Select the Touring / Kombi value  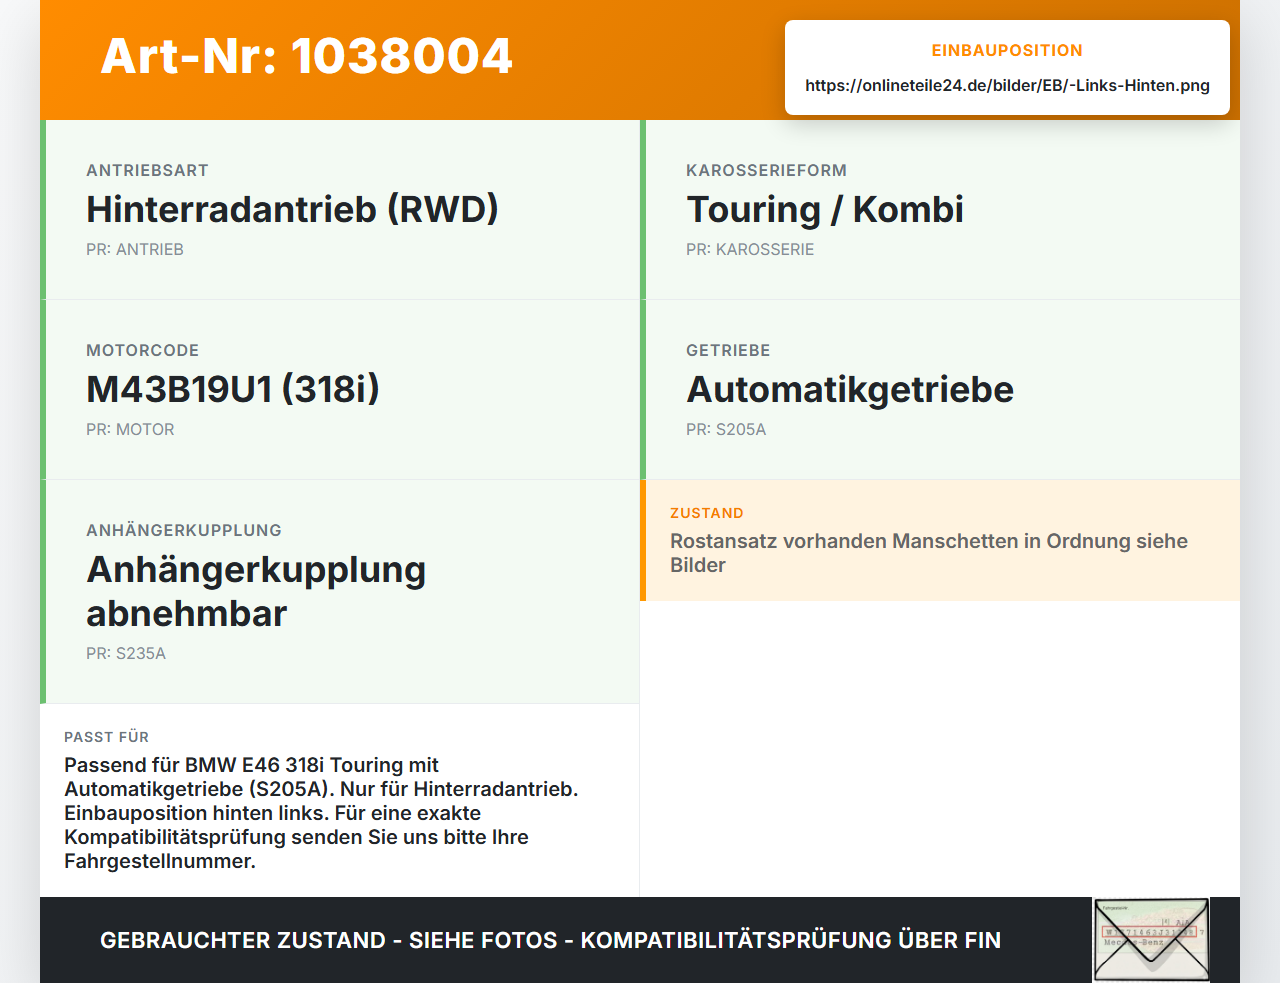[x=825, y=209]
